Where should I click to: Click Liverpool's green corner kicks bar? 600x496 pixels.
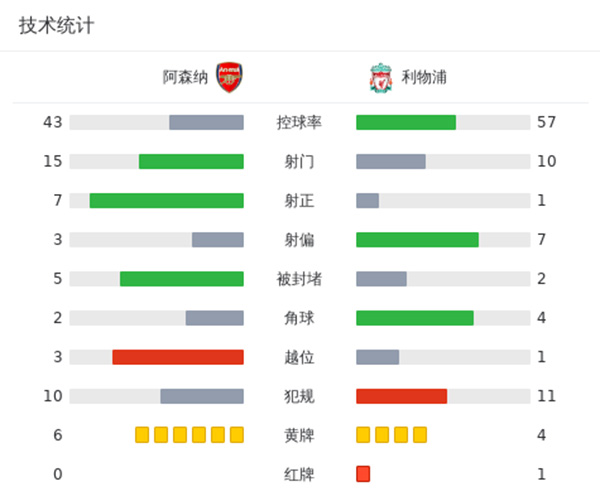(415, 317)
